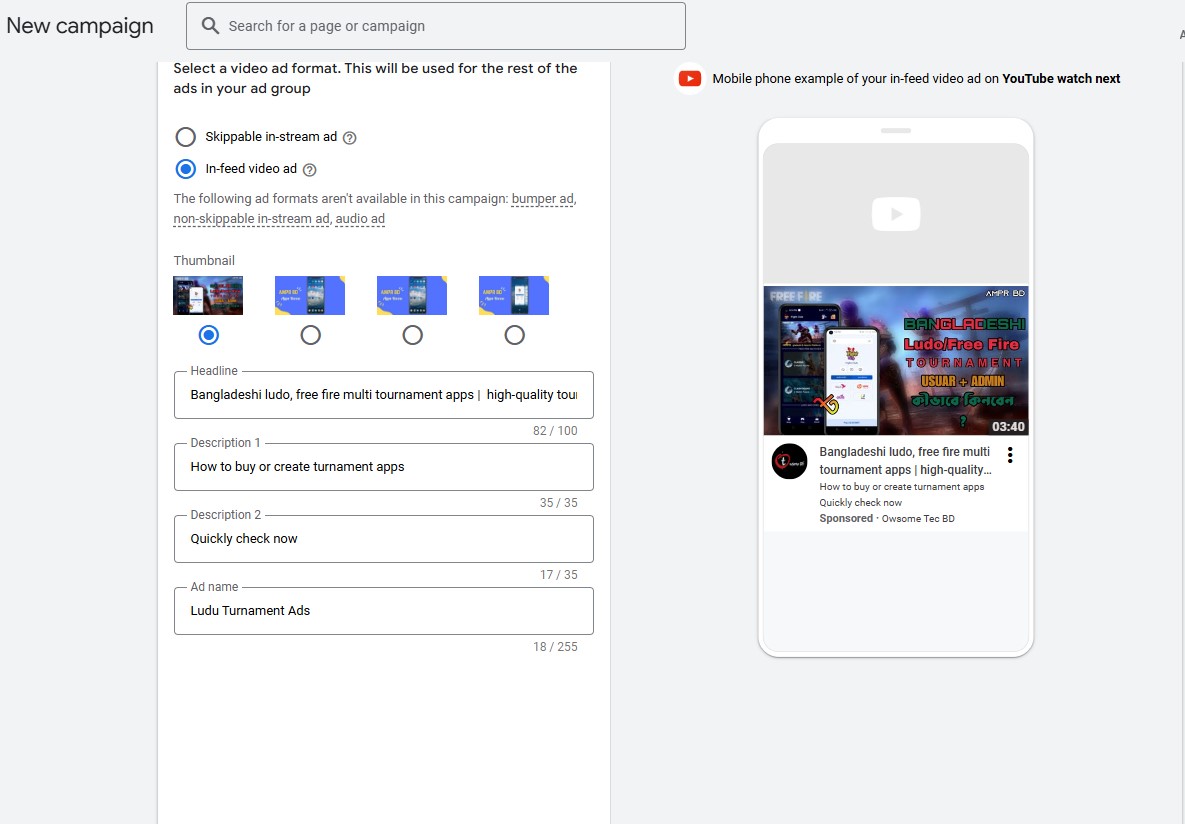
Task: Click the video thumbnail in phone preview
Action: click(x=896, y=361)
